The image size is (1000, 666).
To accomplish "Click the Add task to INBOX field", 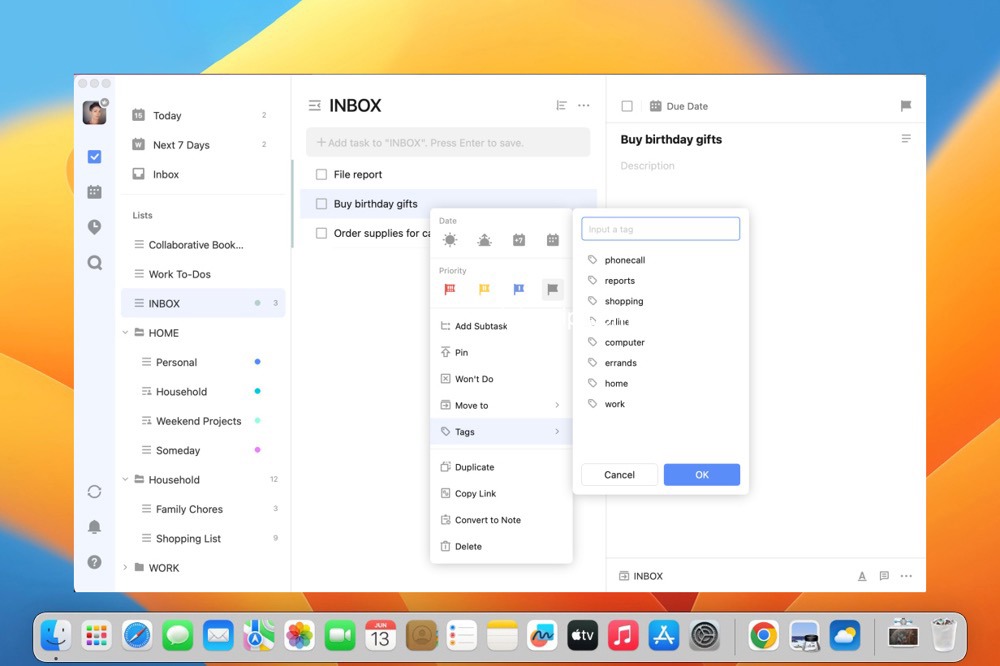I will [x=448, y=142].
